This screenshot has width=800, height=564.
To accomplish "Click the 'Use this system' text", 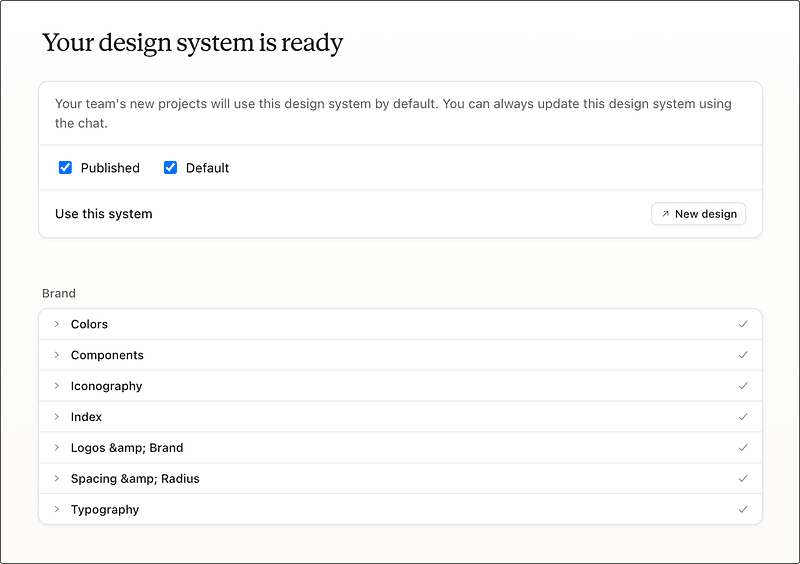I will 104,214.
